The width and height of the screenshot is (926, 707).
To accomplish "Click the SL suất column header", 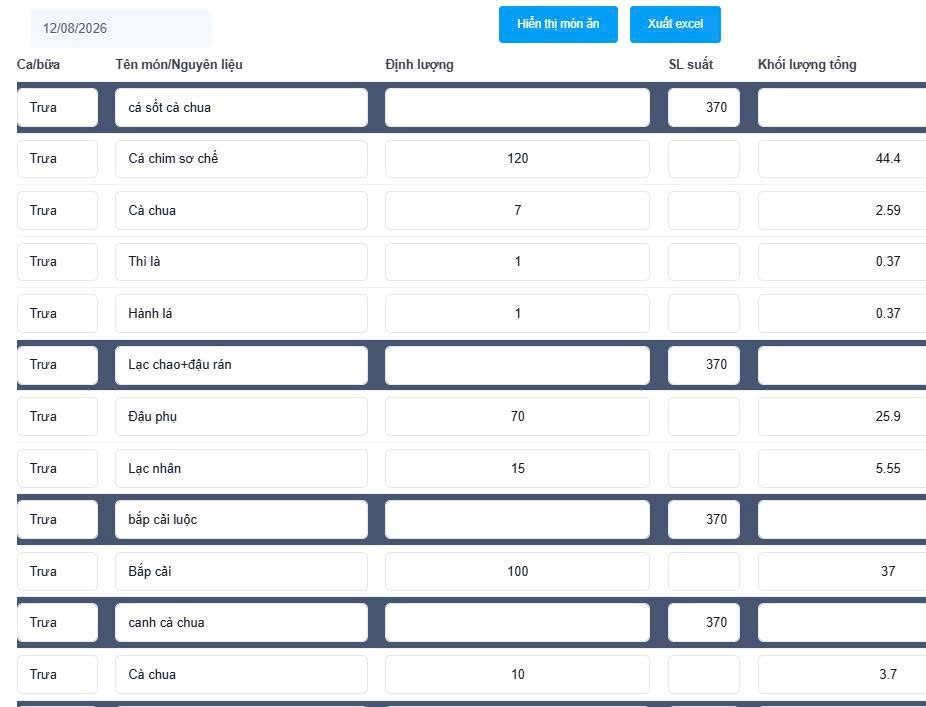I will (x=690, y=64).
